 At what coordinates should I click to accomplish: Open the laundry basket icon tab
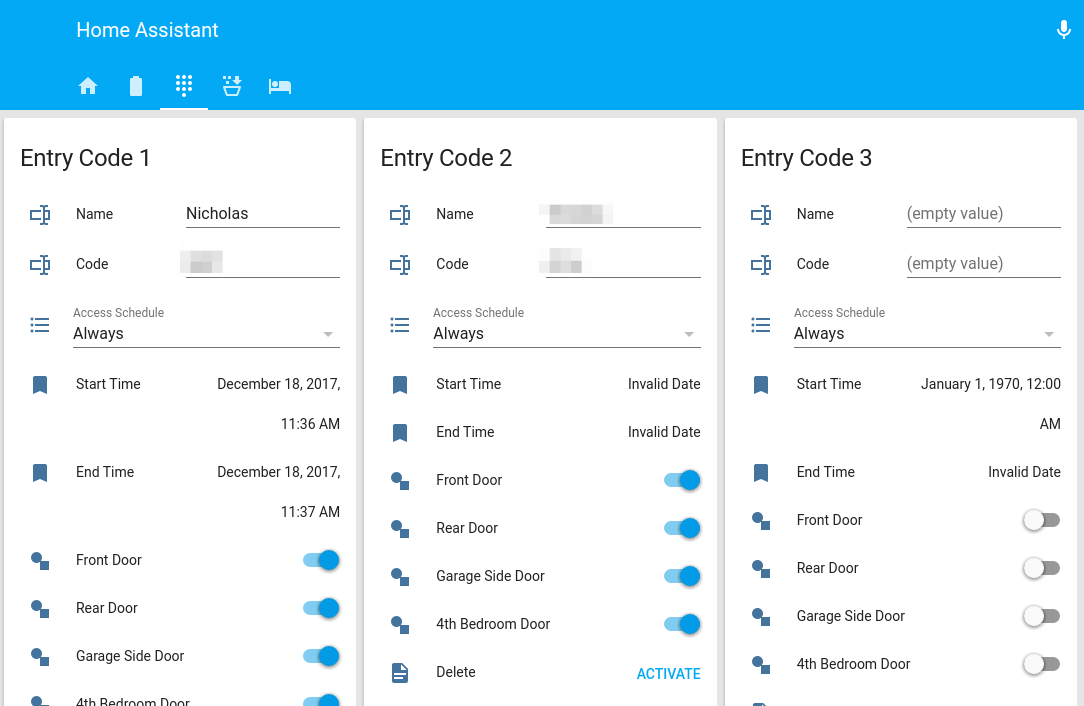click(232, 86)
